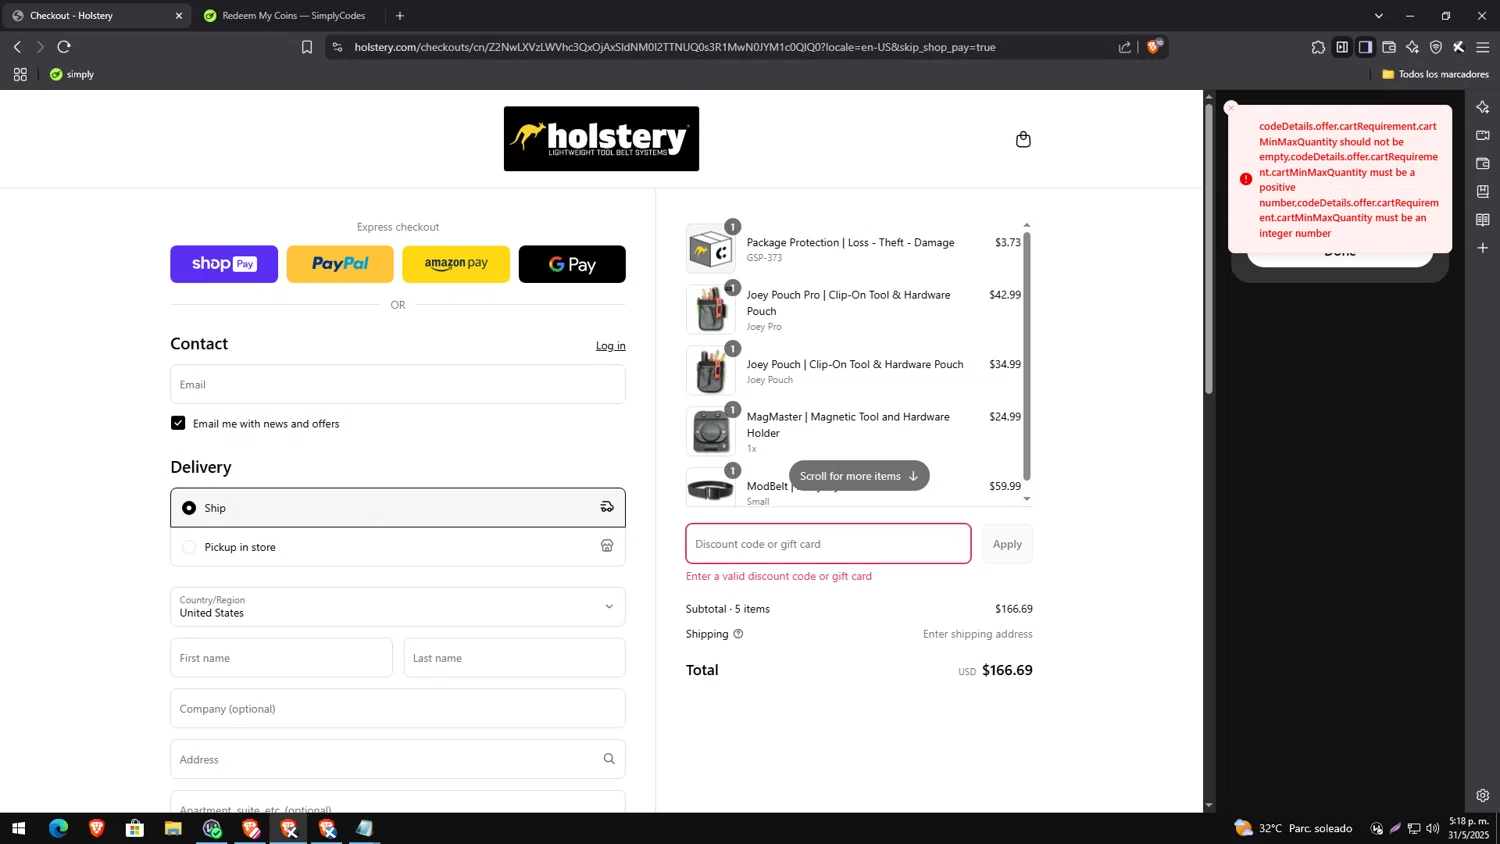Open the apps grid icon in bookmarks bar

20,74
